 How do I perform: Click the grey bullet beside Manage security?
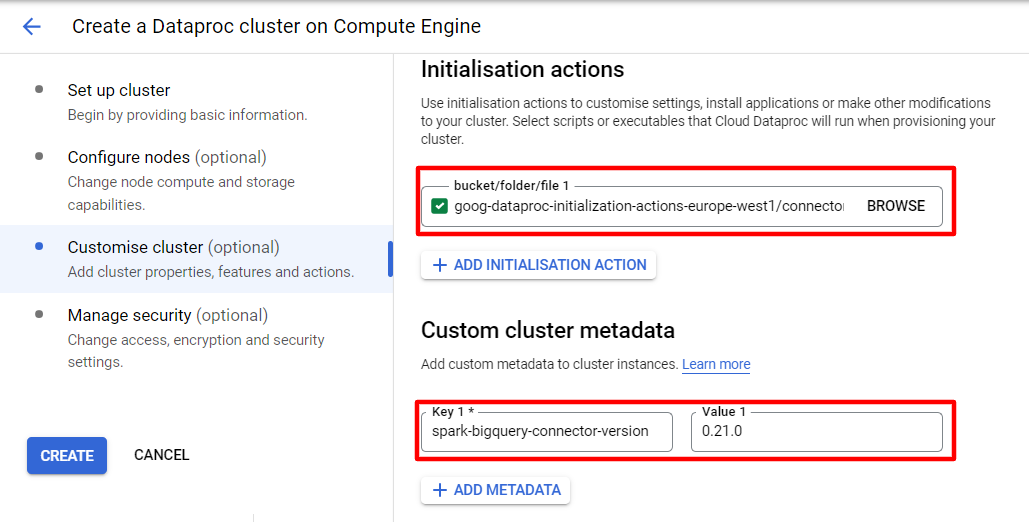click(39, 315)
